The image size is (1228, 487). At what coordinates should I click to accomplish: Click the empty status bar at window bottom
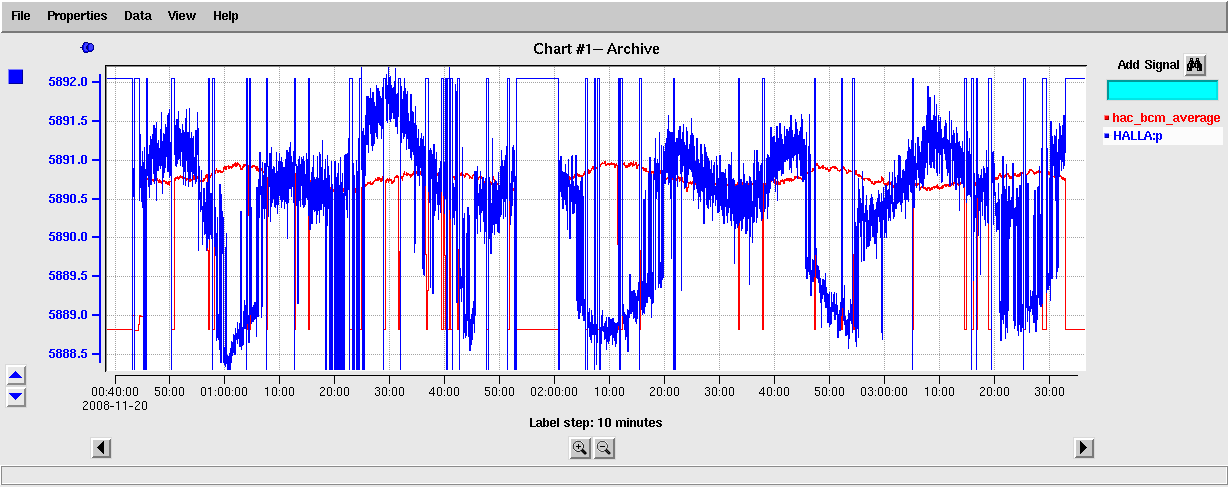pos(614,475)
